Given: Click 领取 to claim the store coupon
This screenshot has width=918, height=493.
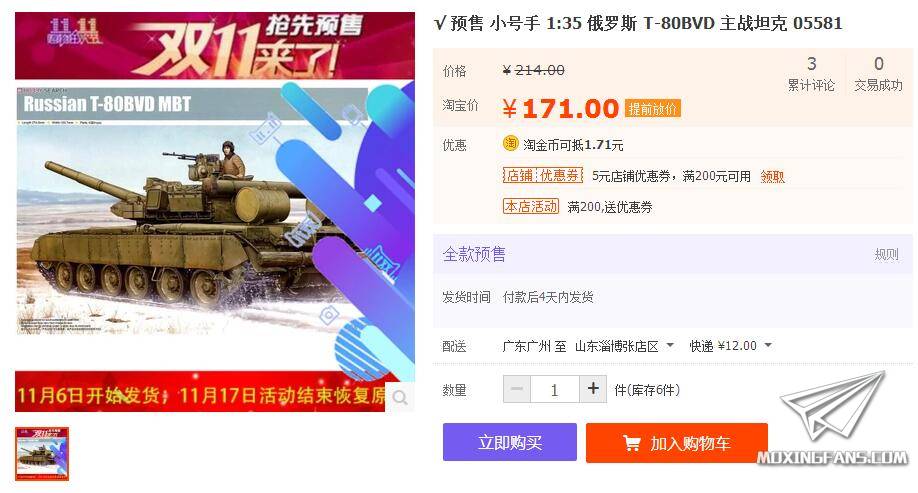Looking at the screenshot, I should (x=772, y=176).
